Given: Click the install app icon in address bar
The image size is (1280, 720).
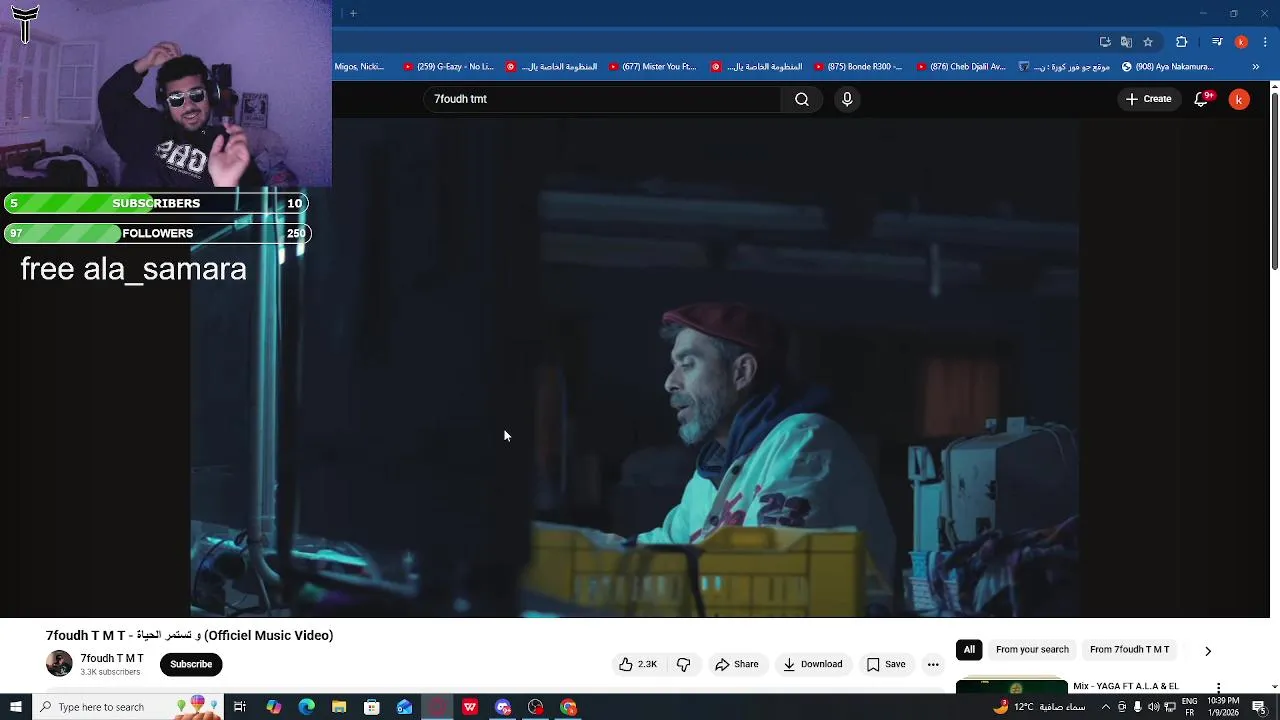Looking at the screenshot, I should pyautogui.click(x=1105, y=42).
